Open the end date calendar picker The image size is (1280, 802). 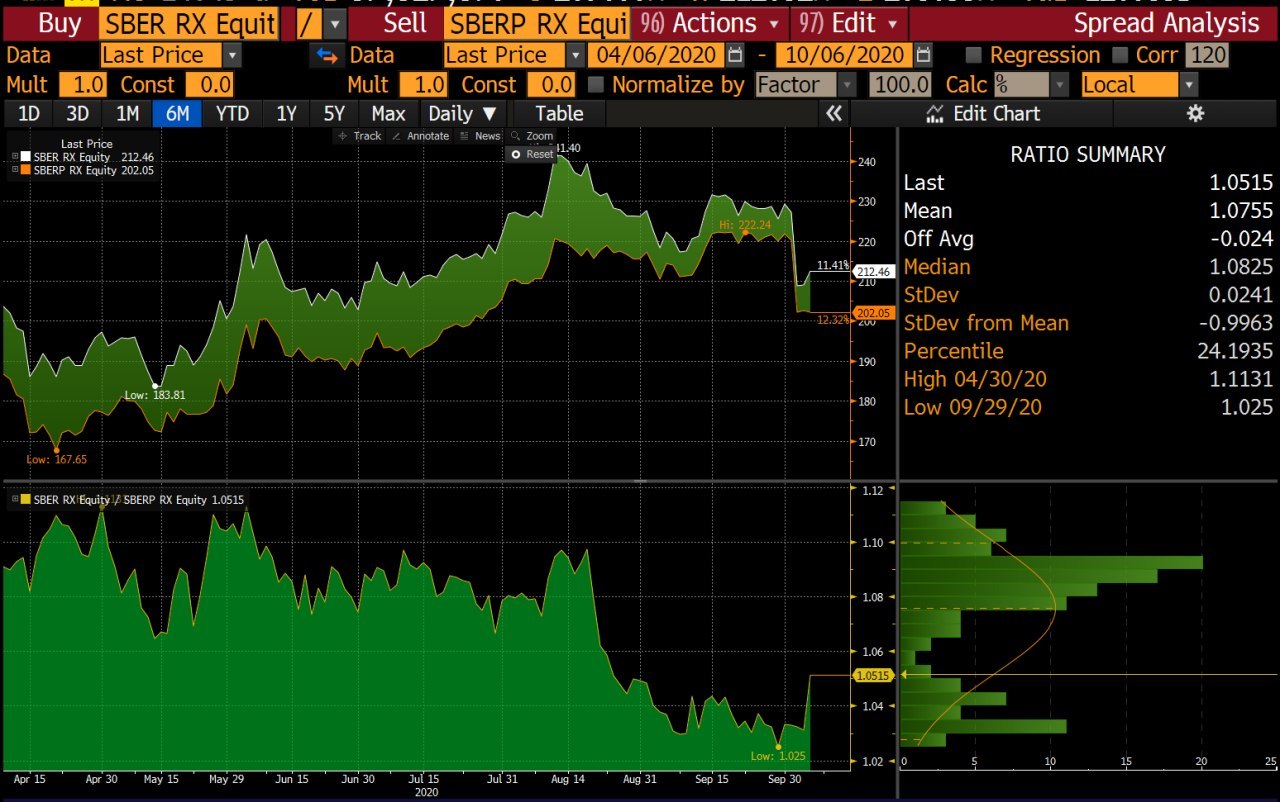tap(924, 56)
